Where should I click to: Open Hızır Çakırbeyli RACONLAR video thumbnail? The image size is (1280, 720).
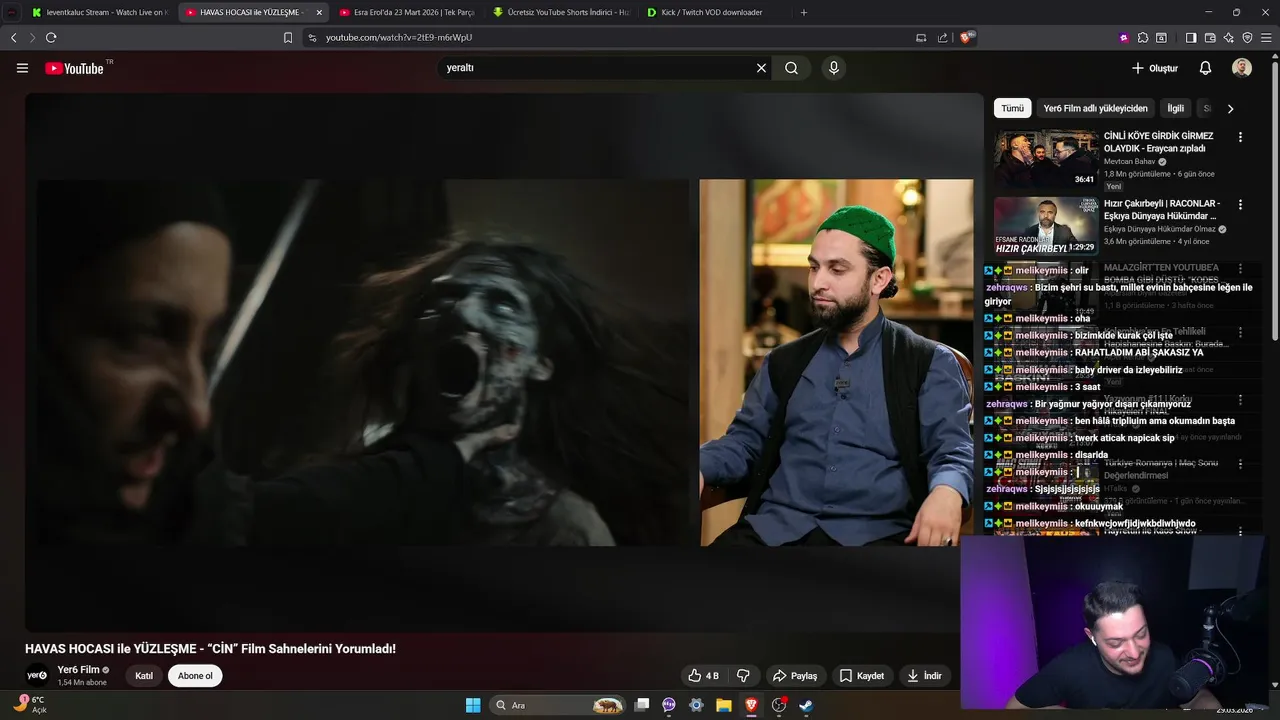pos(1046,225)
